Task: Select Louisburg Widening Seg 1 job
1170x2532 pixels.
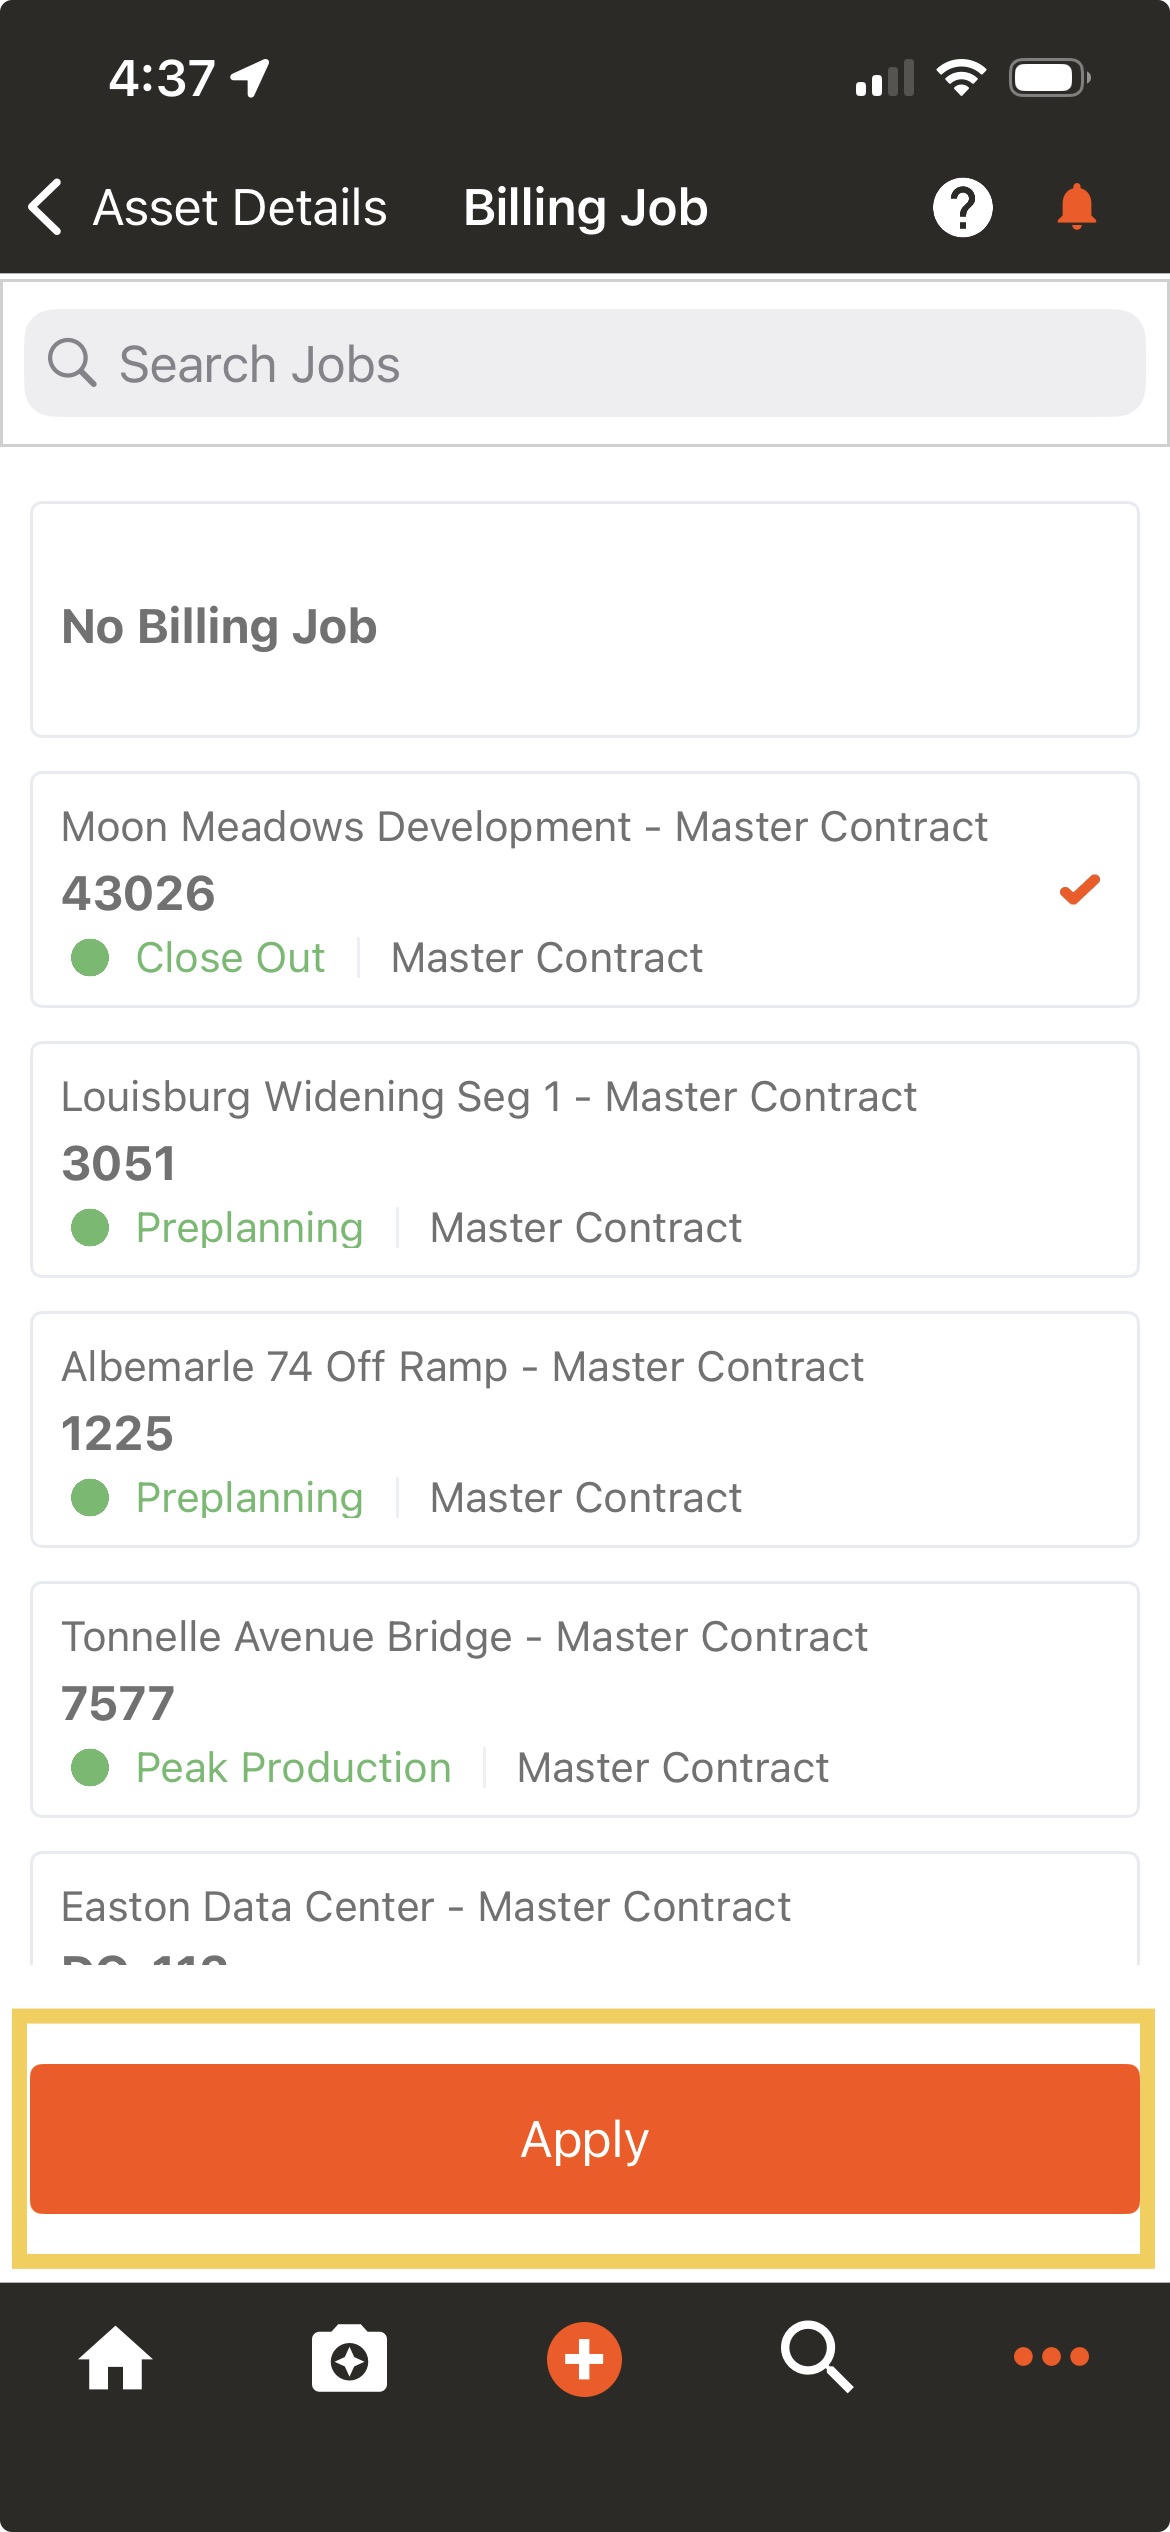Action: pos(585,1160)
